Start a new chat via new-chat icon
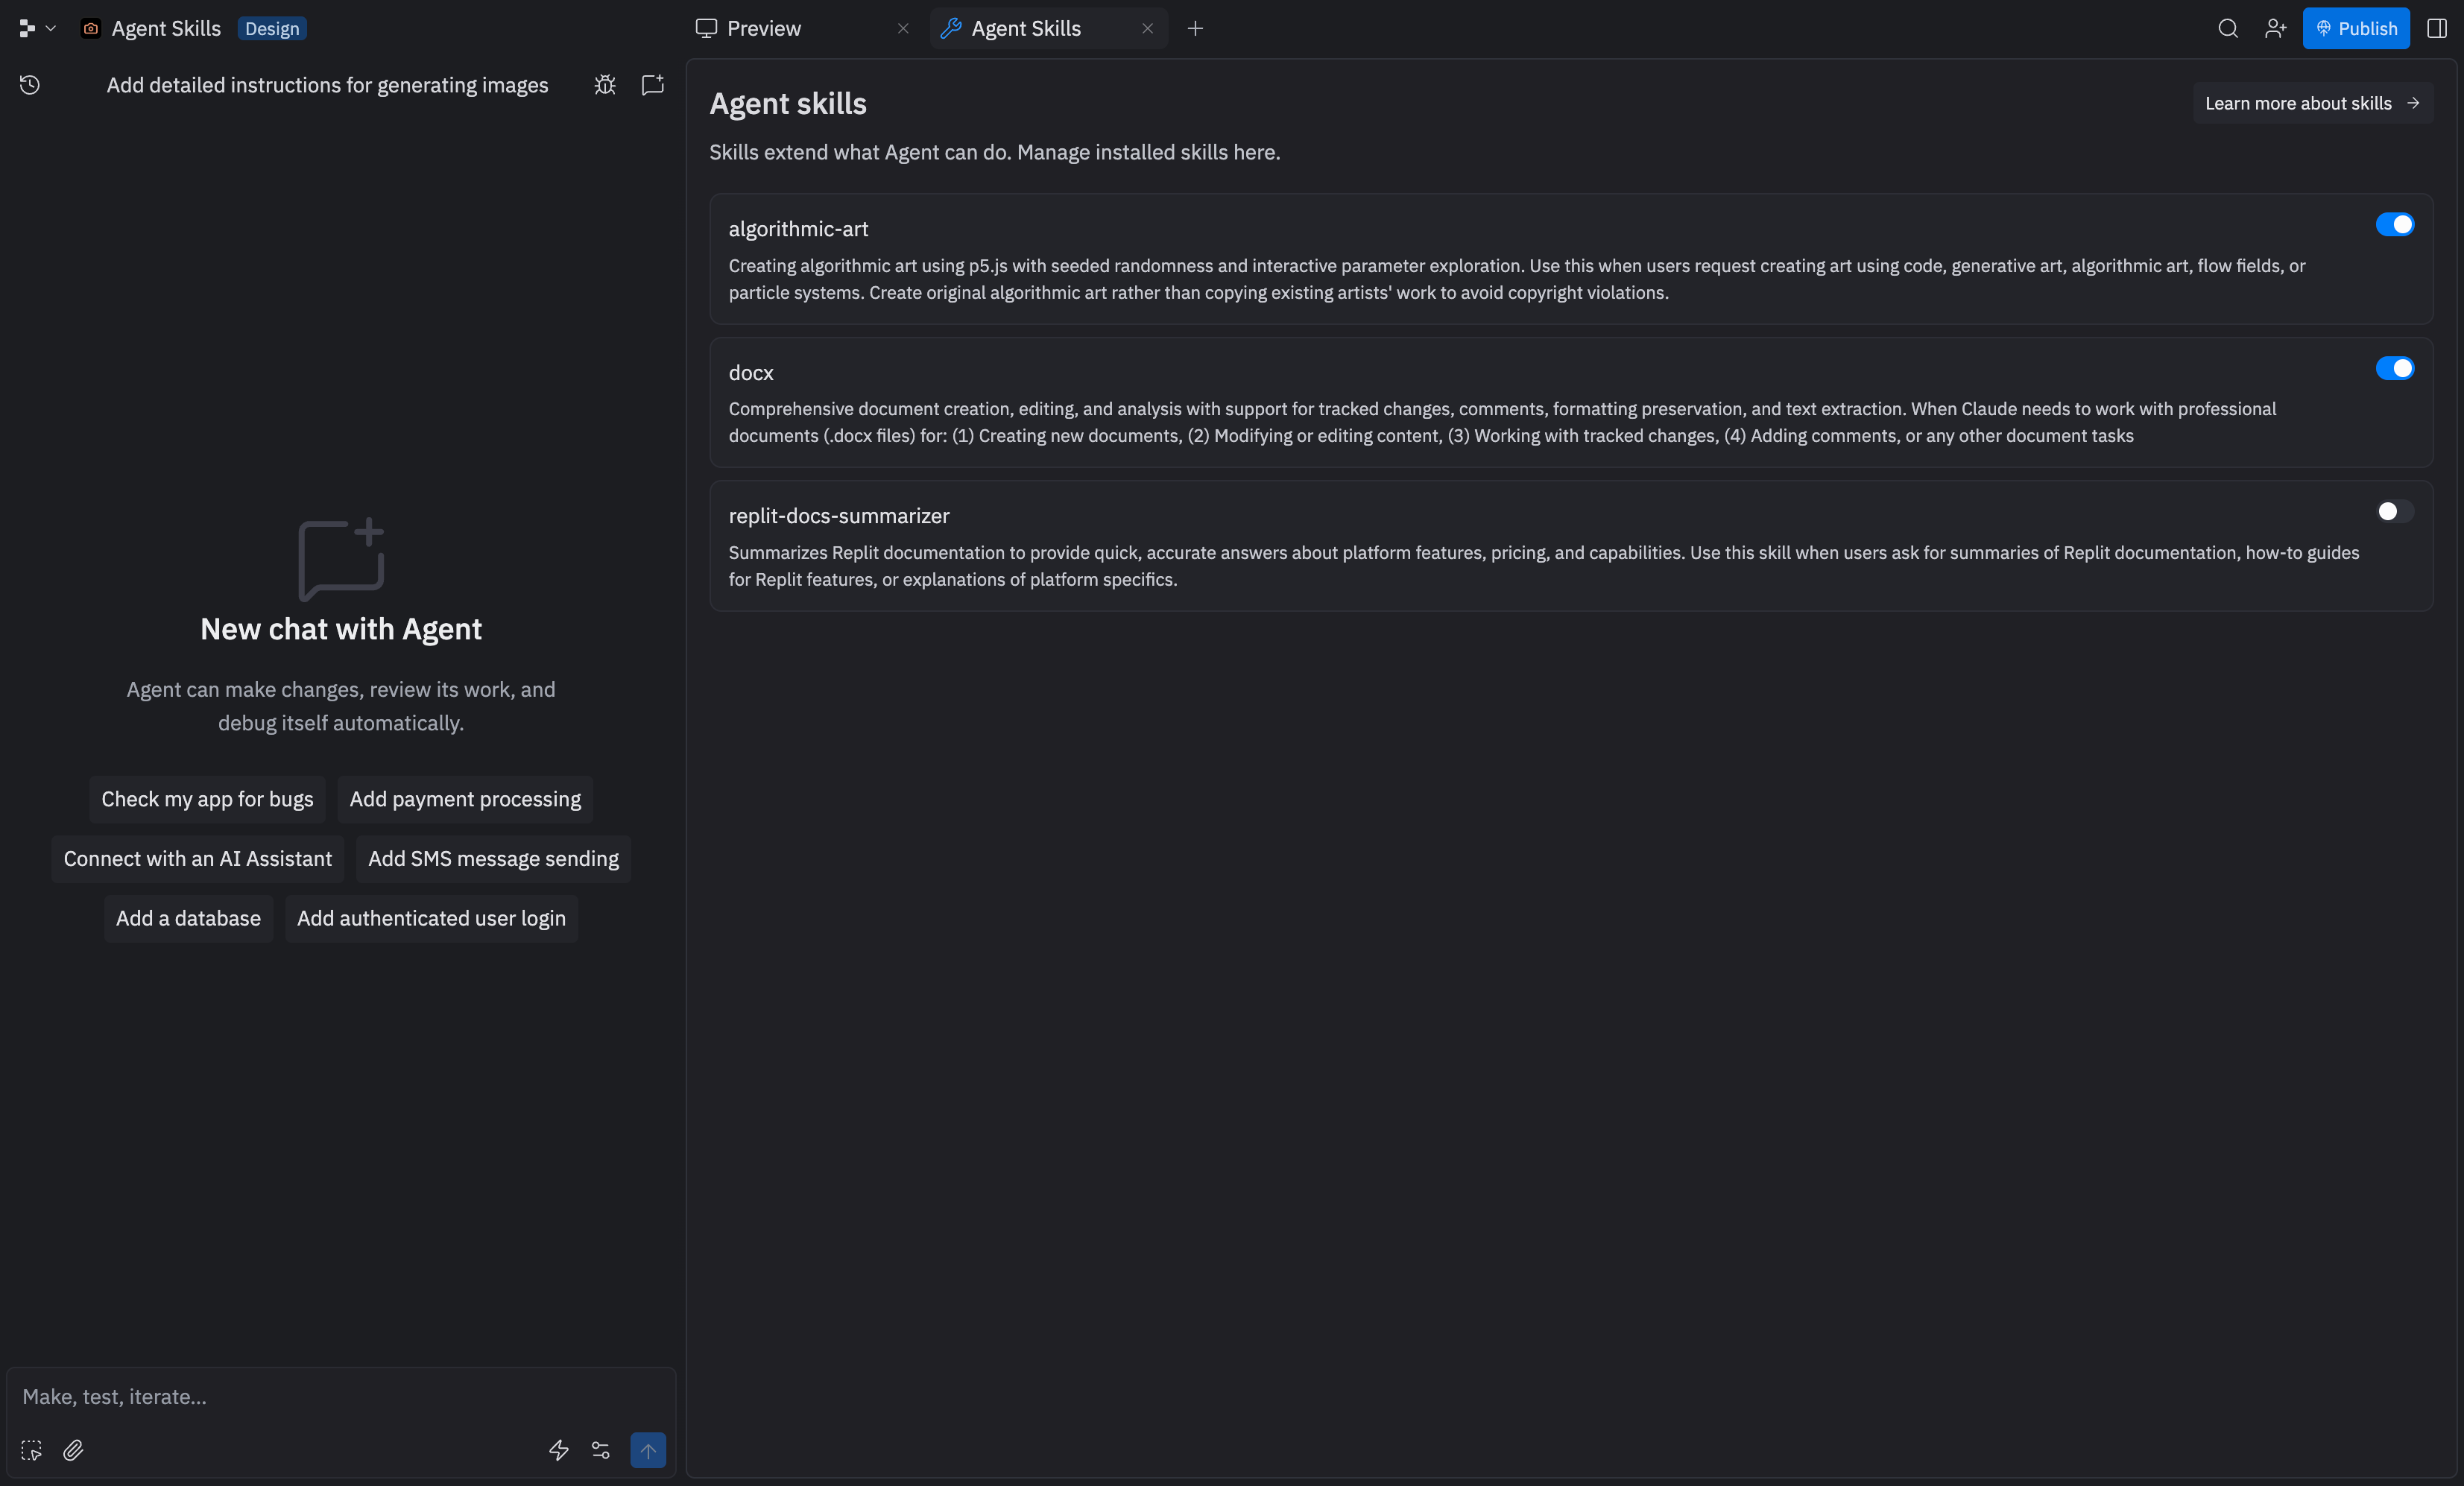The image size is (2464, 1486). click(x=652, y=85)
